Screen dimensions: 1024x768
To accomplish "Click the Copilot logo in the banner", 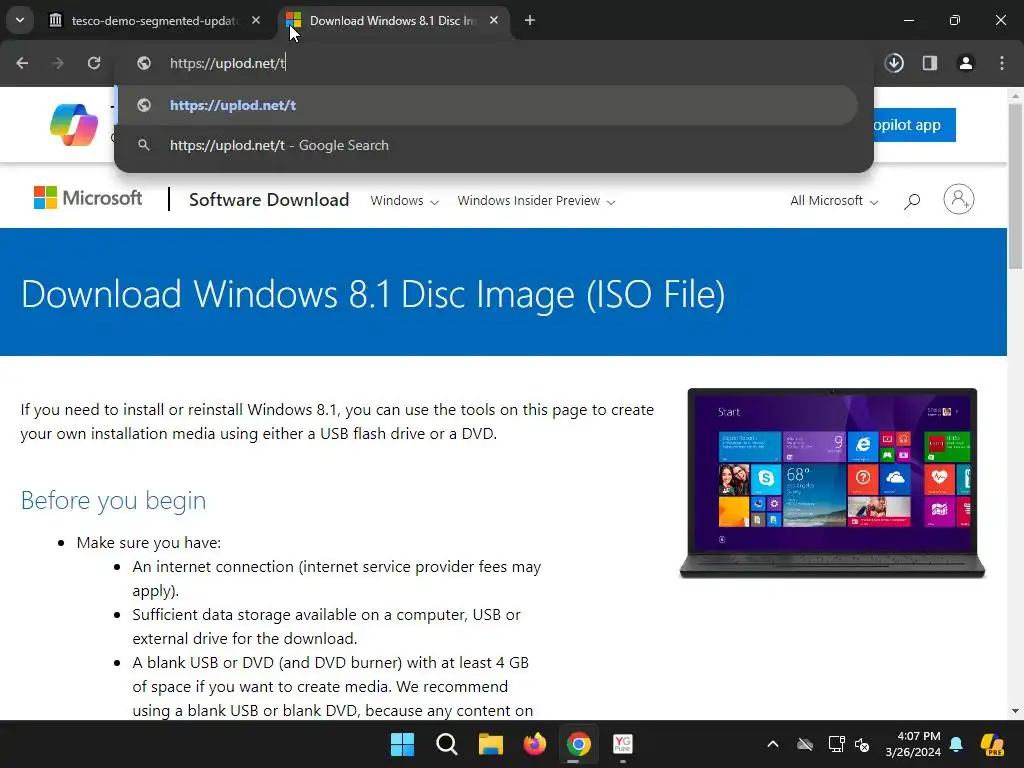I will 74,125.
